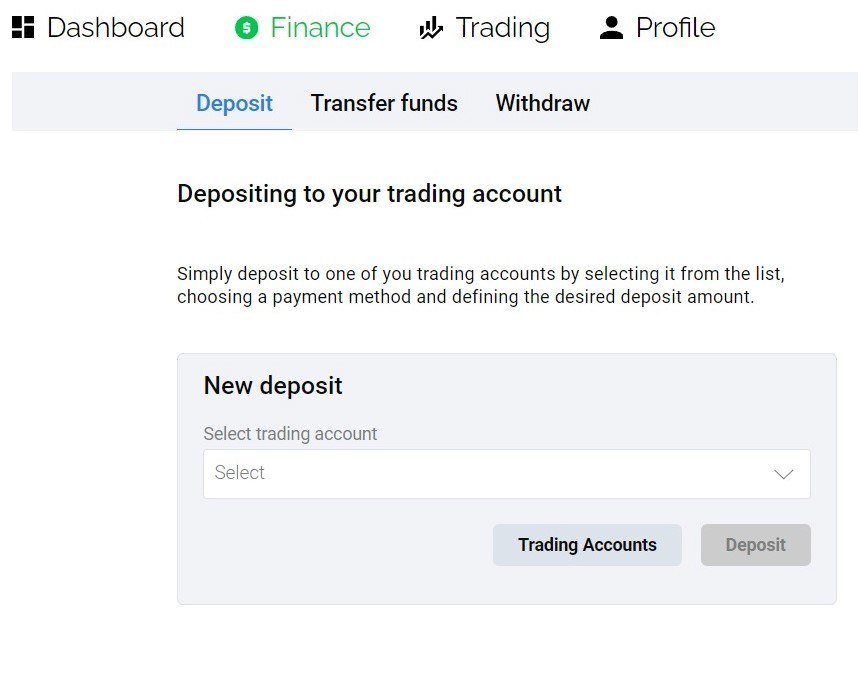This screenshot has height=679, width=858.
Task: Click the Dashboard grid icon
Action: [23, 28]
